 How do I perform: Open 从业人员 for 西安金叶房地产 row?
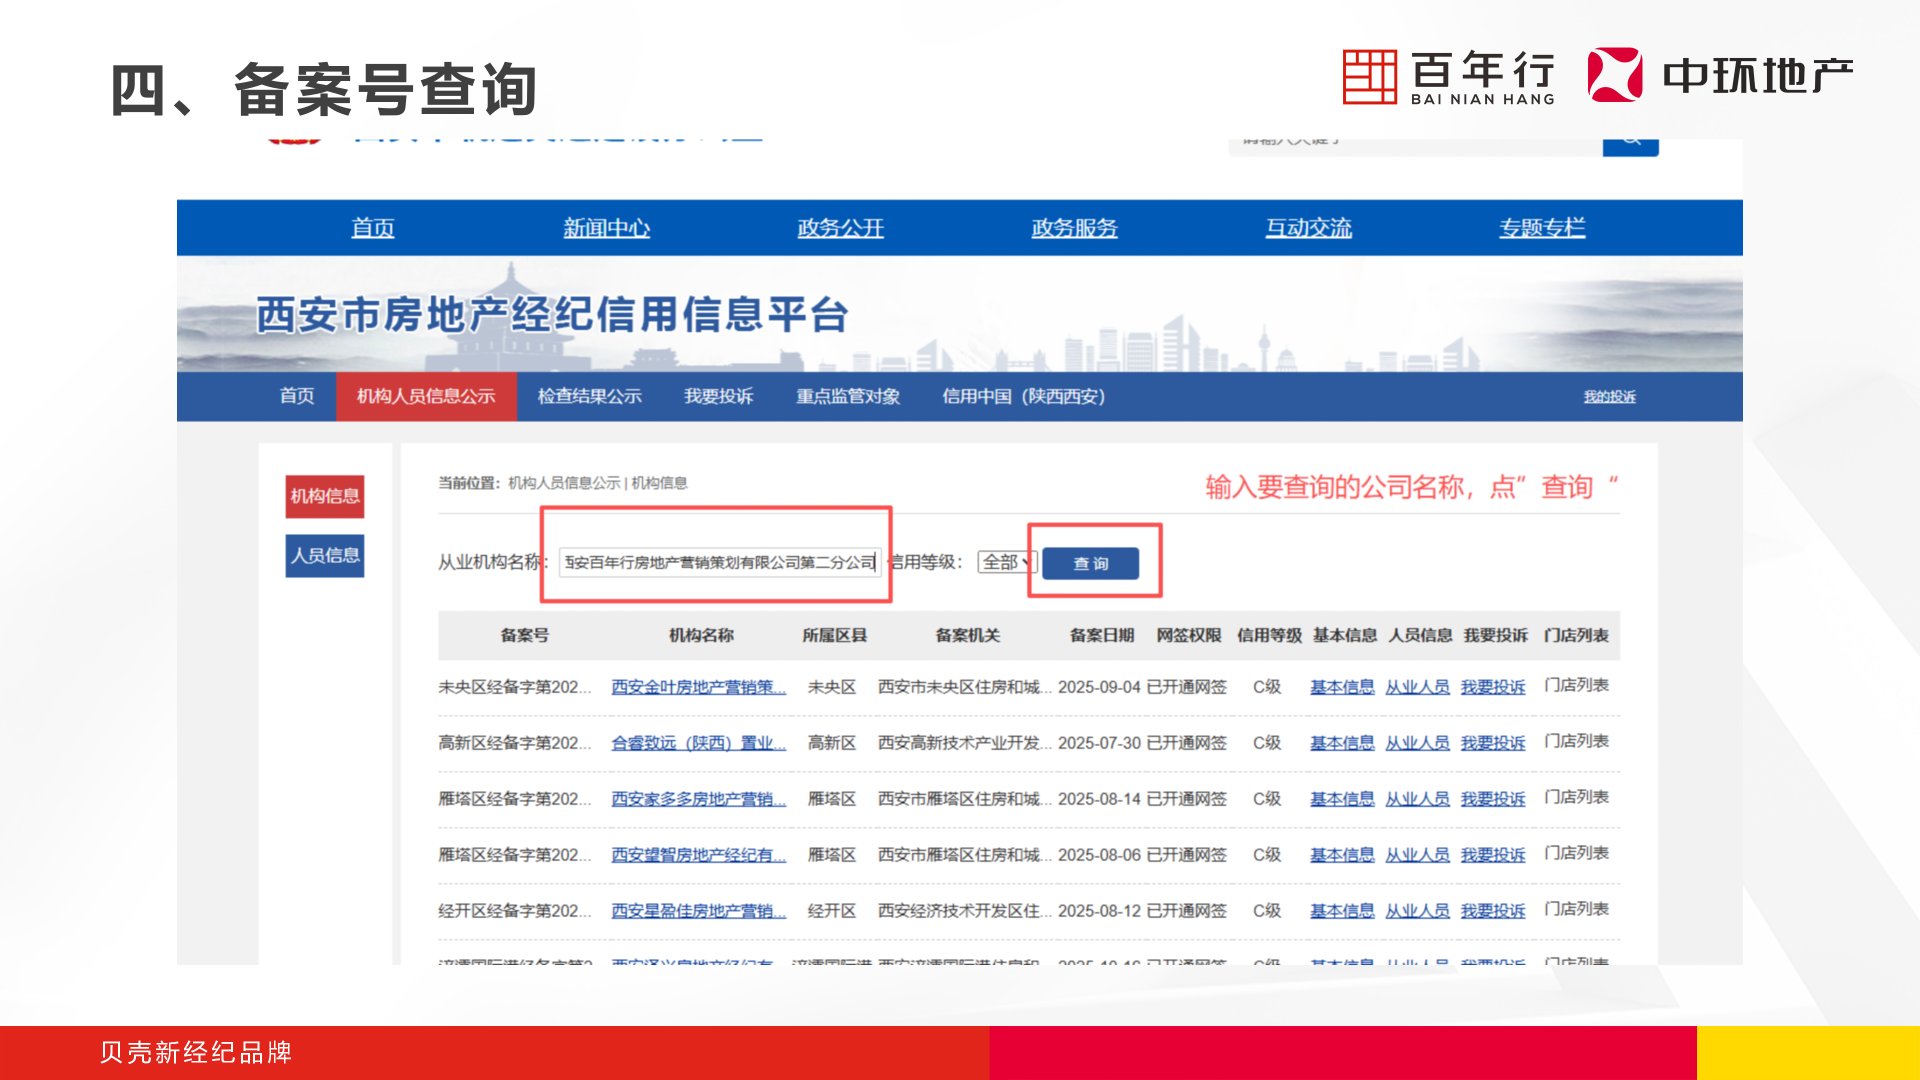(x=1418, y=687)
